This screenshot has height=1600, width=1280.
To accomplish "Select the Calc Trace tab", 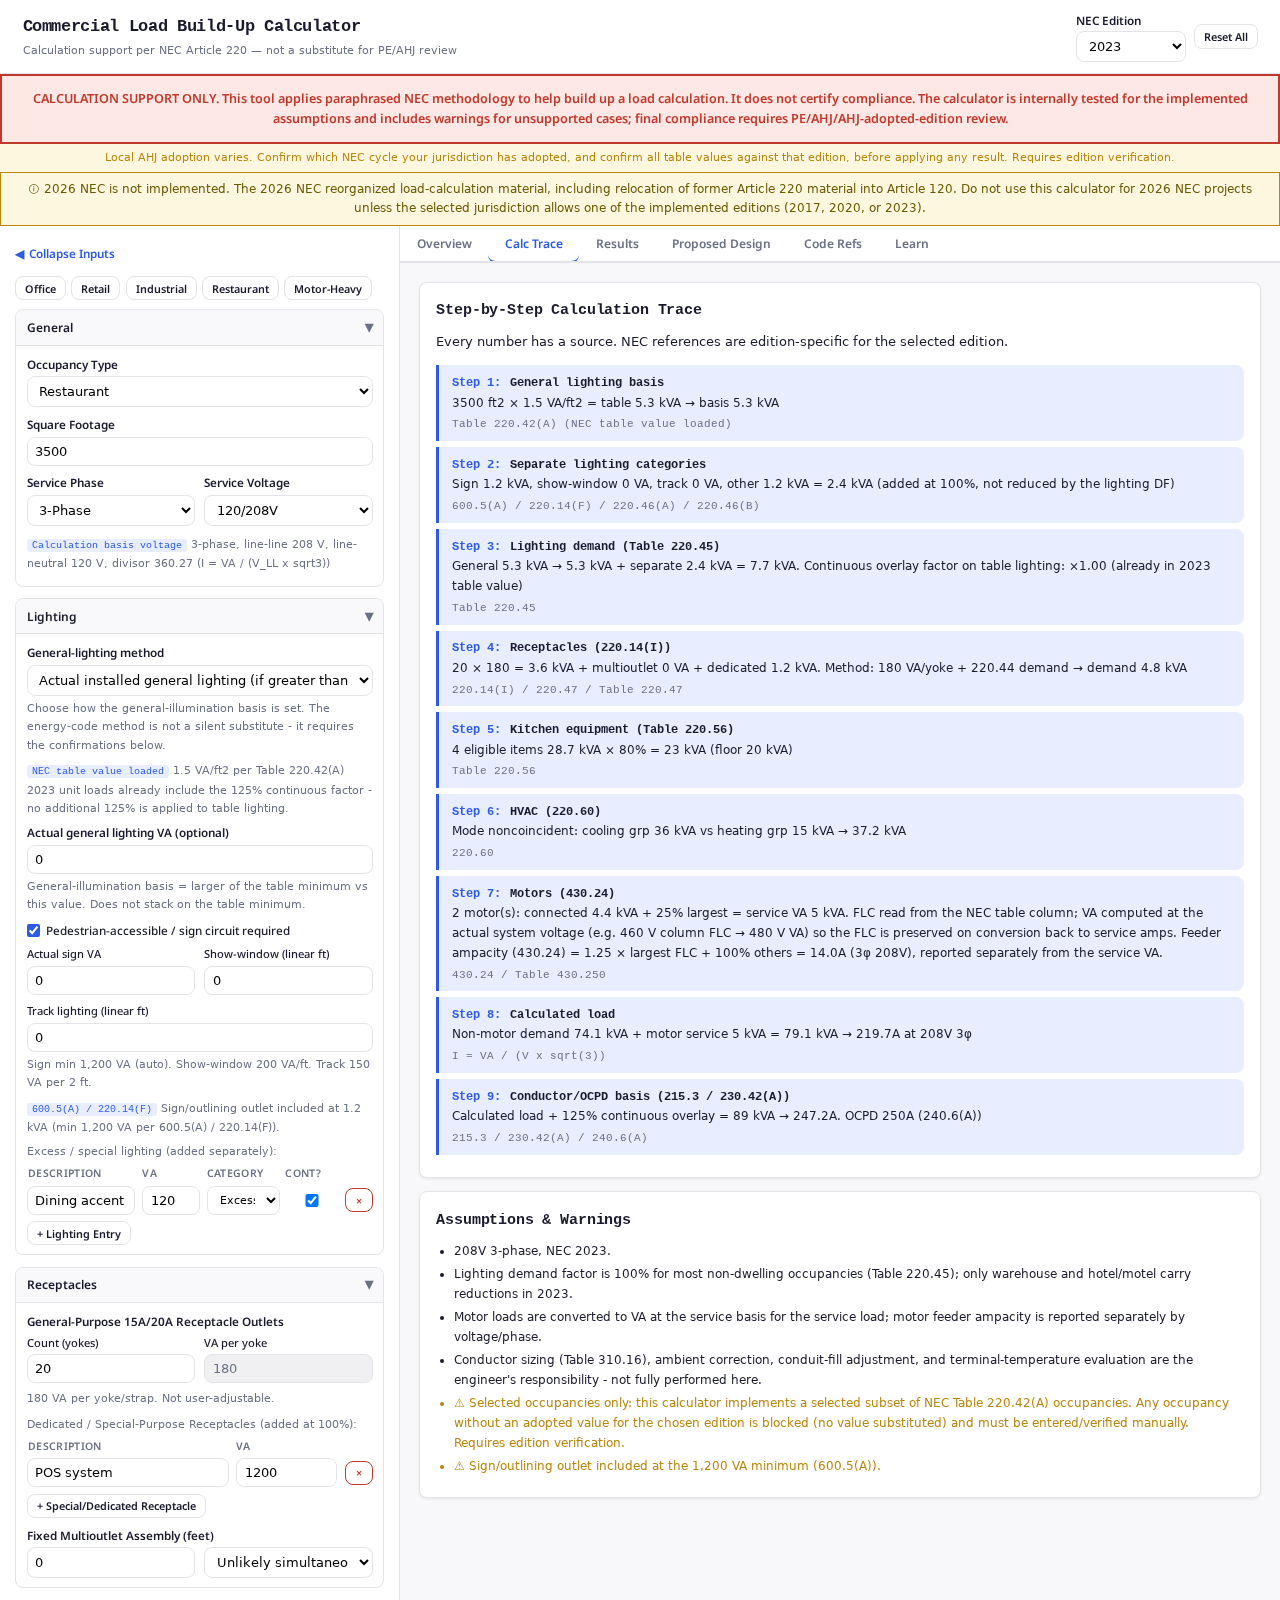I will coord(534,244).
